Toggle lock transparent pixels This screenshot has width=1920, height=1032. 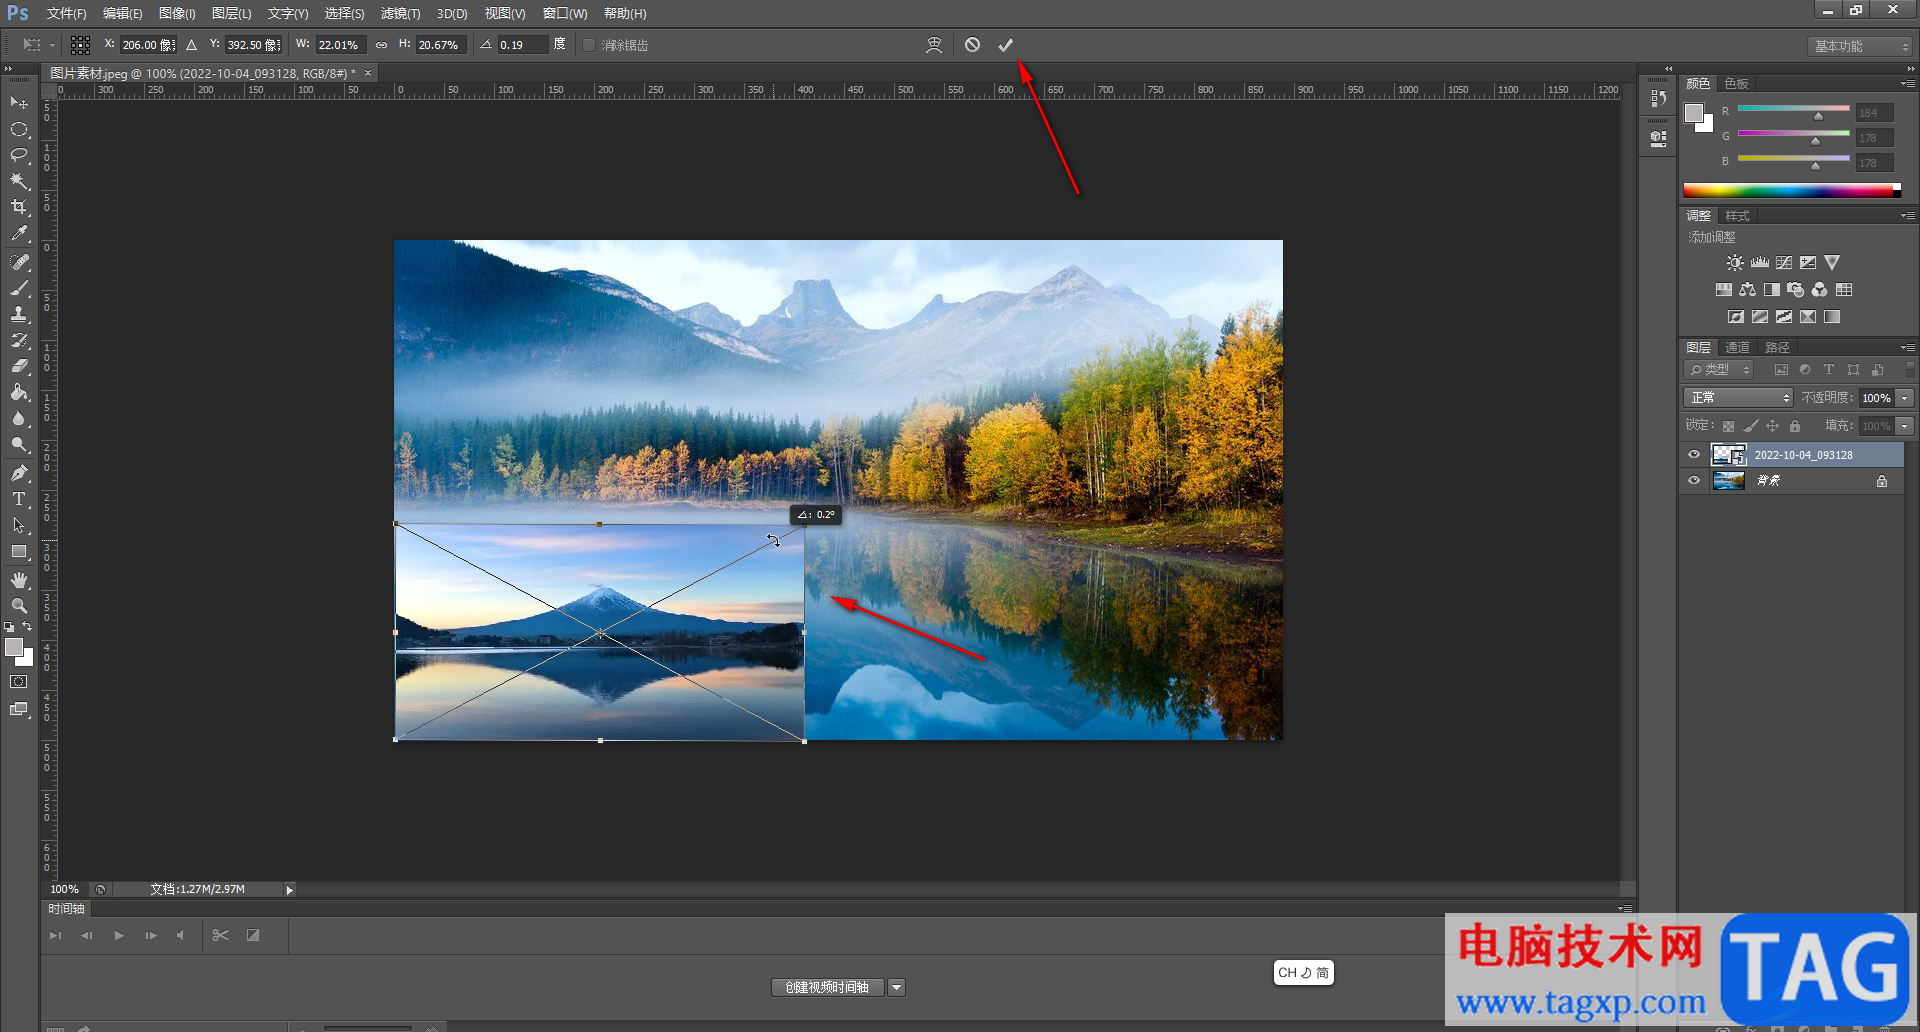pyautogui.click(x=1729, y=426)
